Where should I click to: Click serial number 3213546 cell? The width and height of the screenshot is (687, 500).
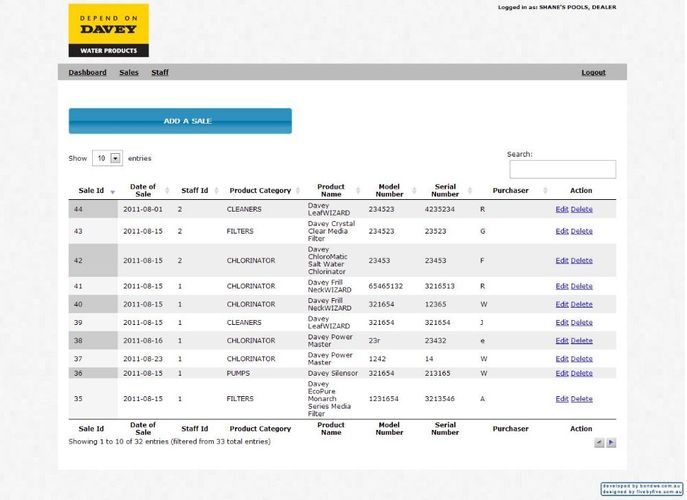[x=439, y=399]
